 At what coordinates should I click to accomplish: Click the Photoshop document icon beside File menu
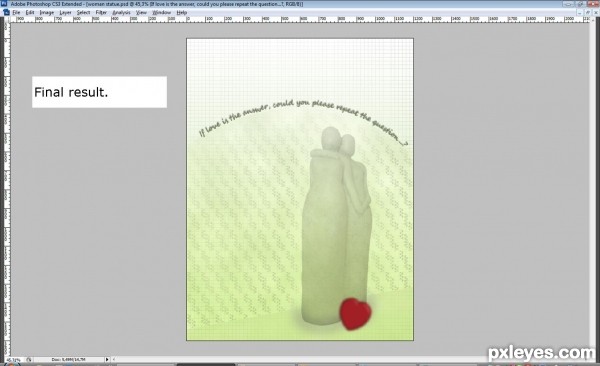click(x=6, y=12)
